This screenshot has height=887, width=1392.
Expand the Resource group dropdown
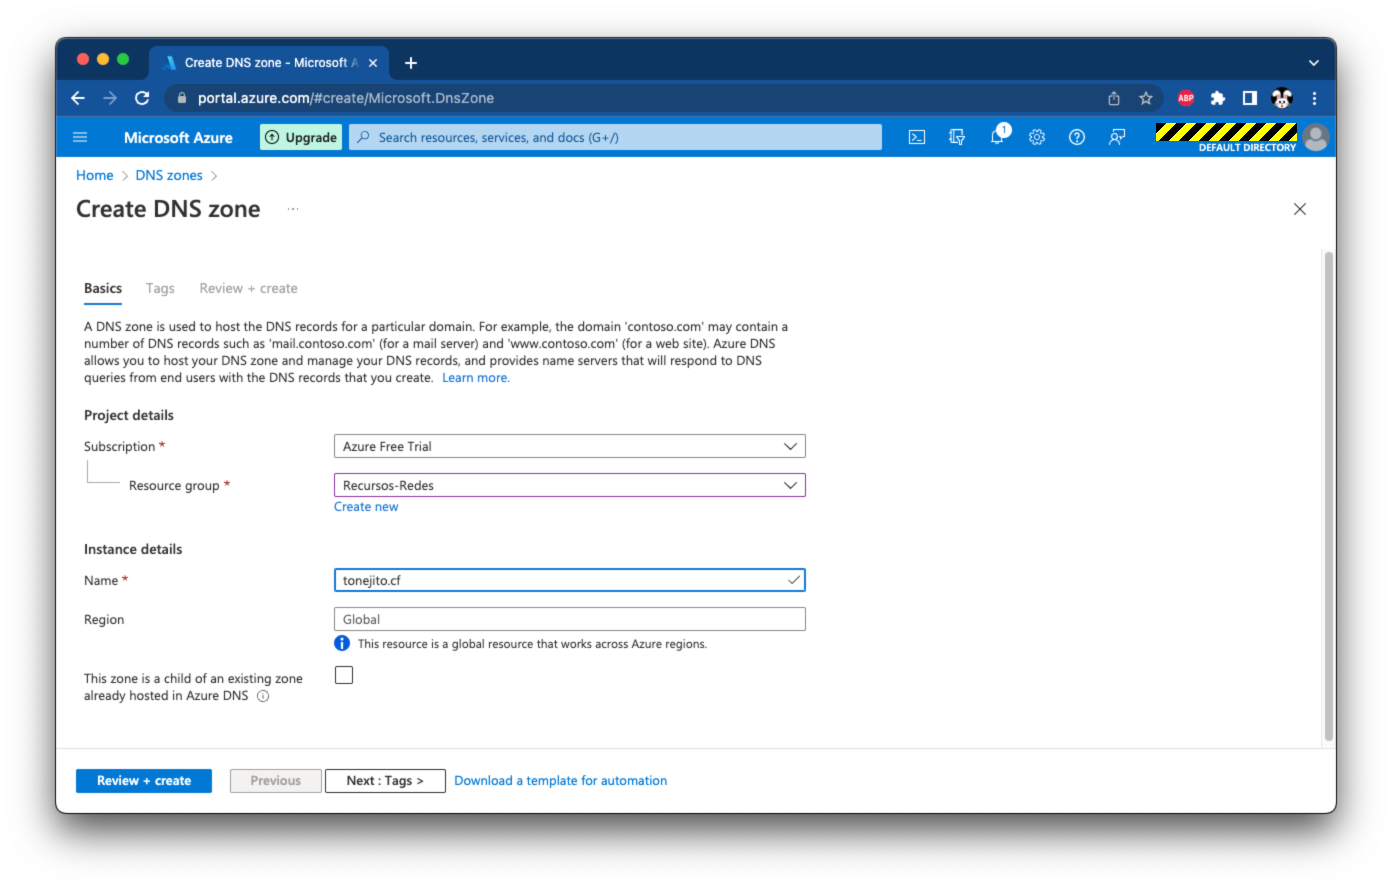569,486
